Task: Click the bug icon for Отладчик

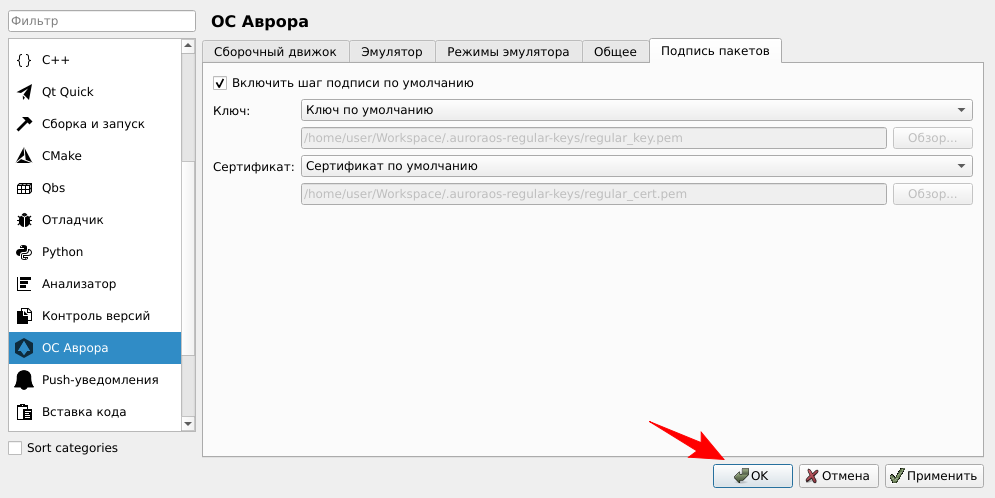Action: (x=24, y=220)
